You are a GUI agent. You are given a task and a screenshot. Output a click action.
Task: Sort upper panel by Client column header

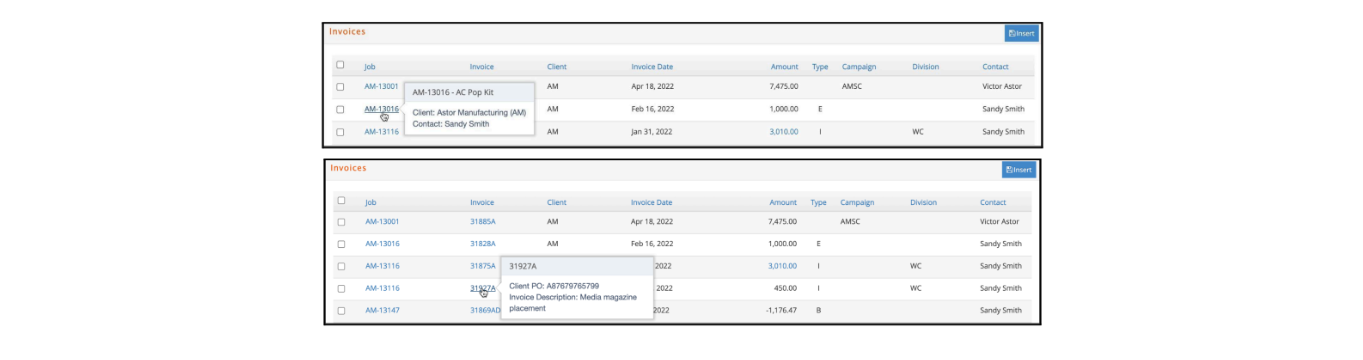pos(557,67)
